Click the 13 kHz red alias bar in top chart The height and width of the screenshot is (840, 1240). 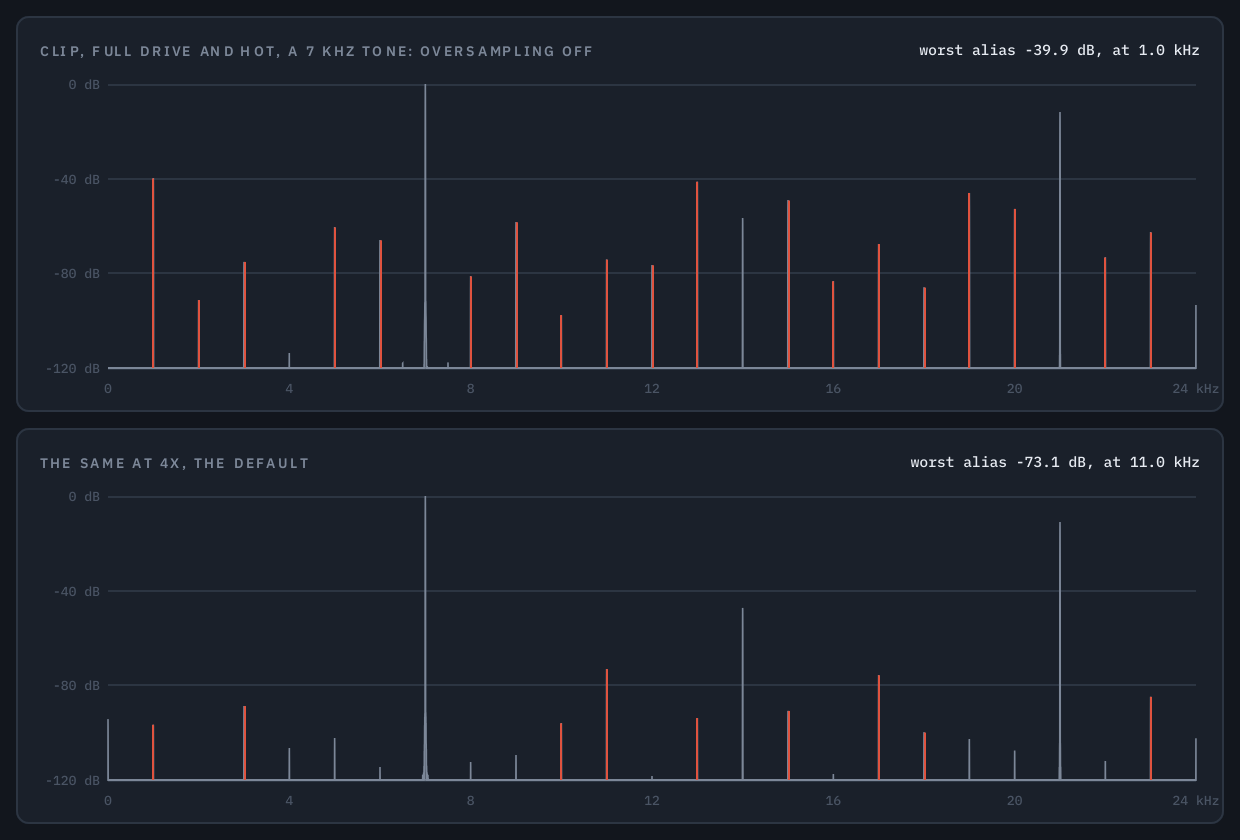coord(697,275)
